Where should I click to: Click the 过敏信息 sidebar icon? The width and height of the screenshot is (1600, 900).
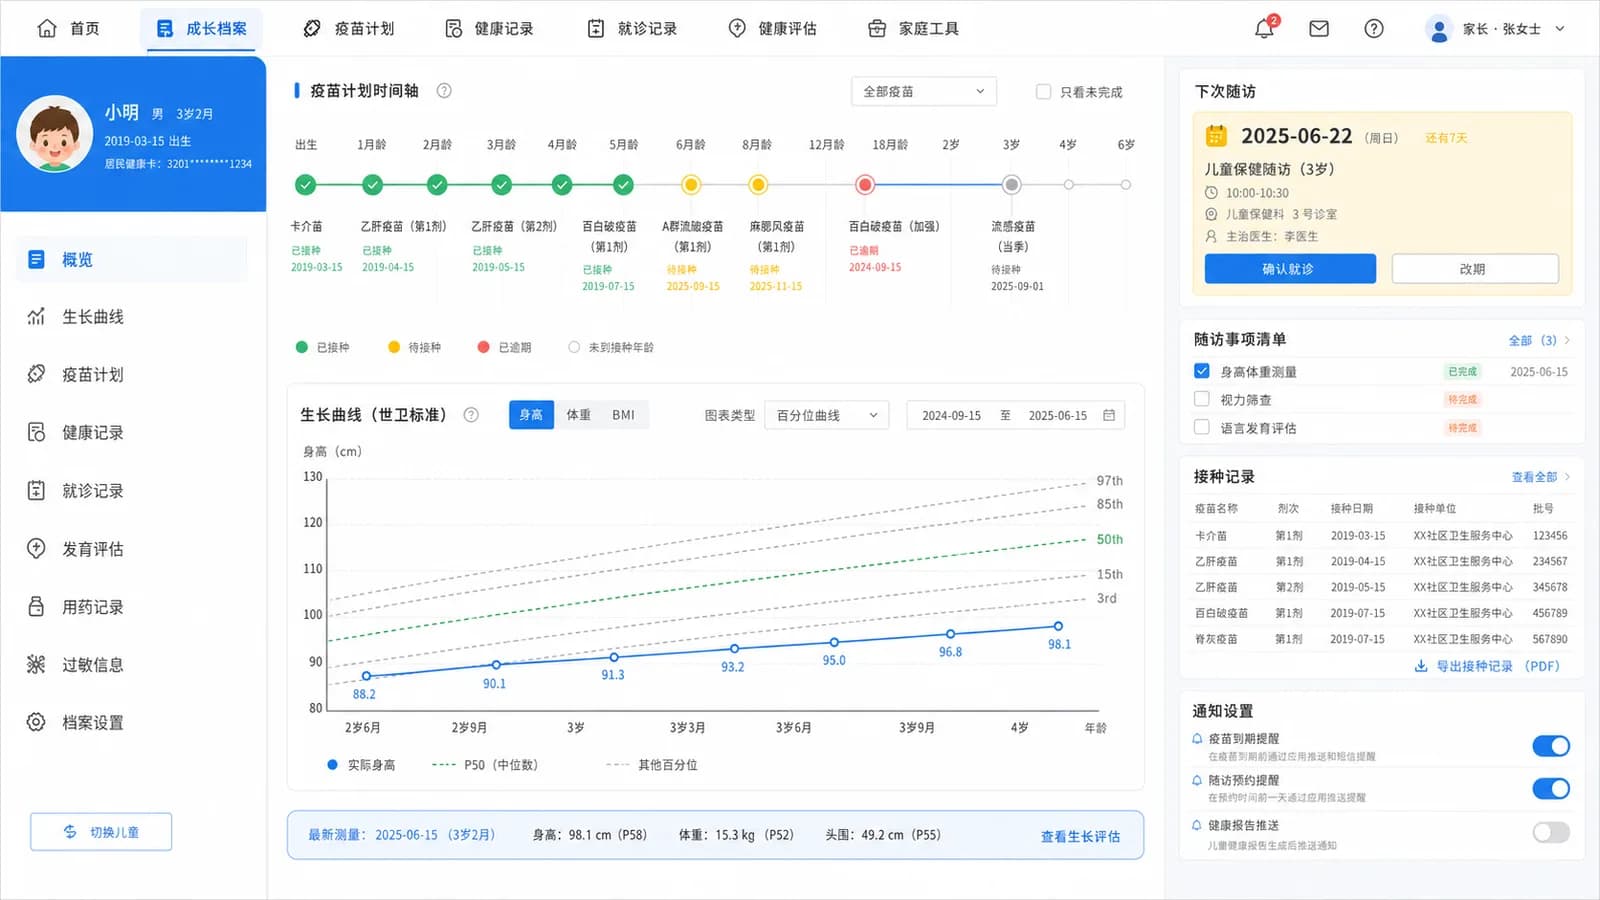coord(36,664)
